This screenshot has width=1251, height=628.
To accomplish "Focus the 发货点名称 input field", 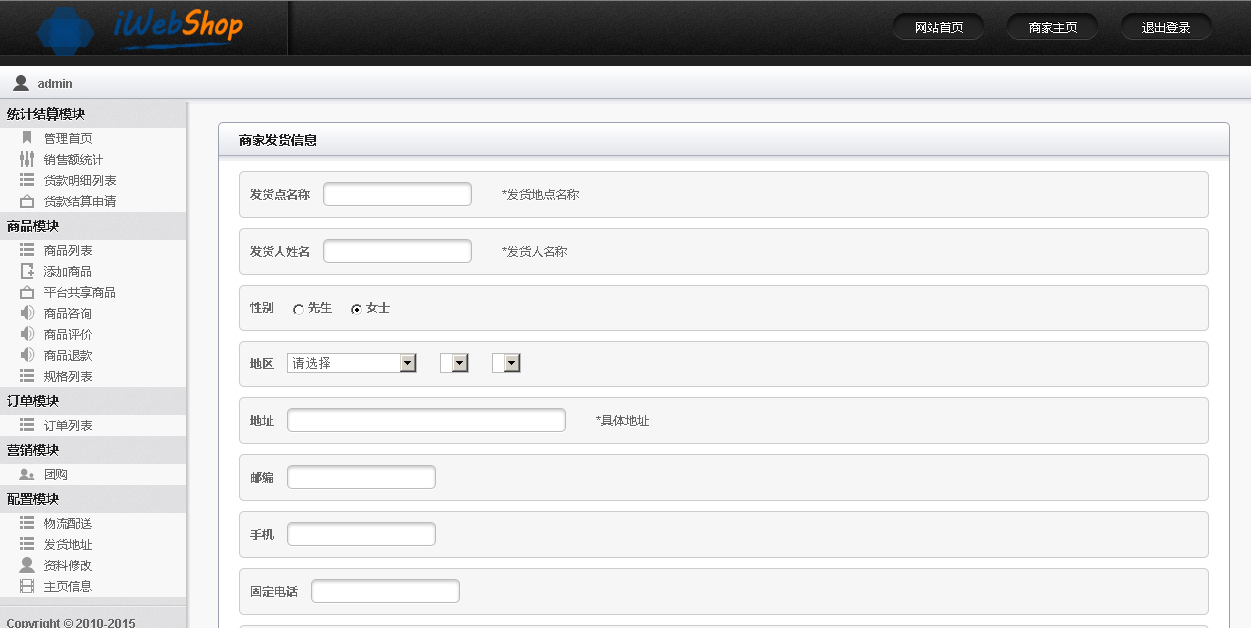I will tap(397, 194).
